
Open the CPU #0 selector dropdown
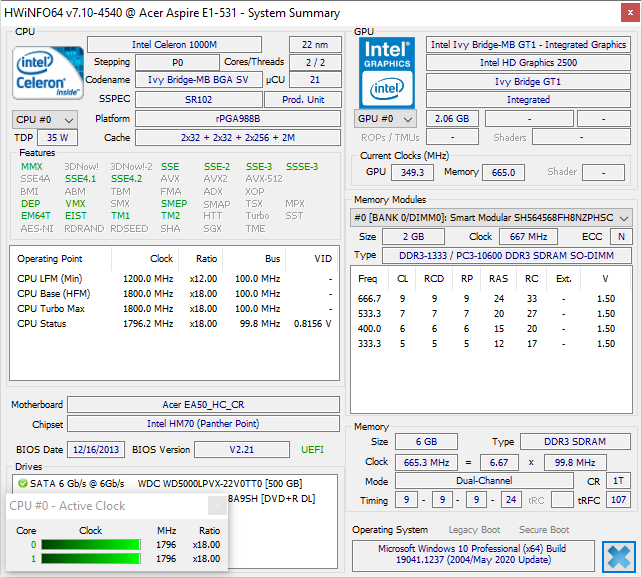[x=45, y=120]
